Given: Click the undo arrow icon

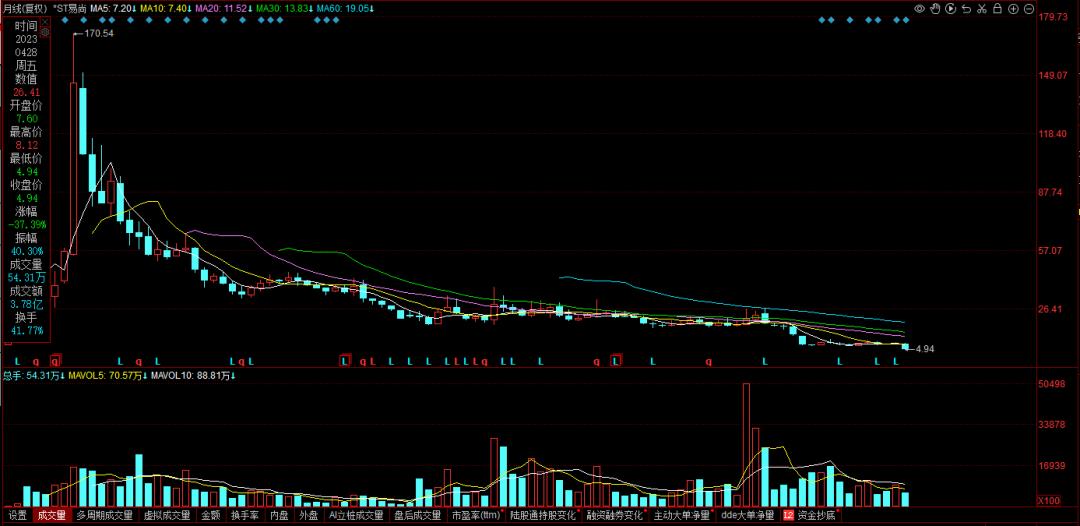Looking at the screenshot, I should pos(966,9).
